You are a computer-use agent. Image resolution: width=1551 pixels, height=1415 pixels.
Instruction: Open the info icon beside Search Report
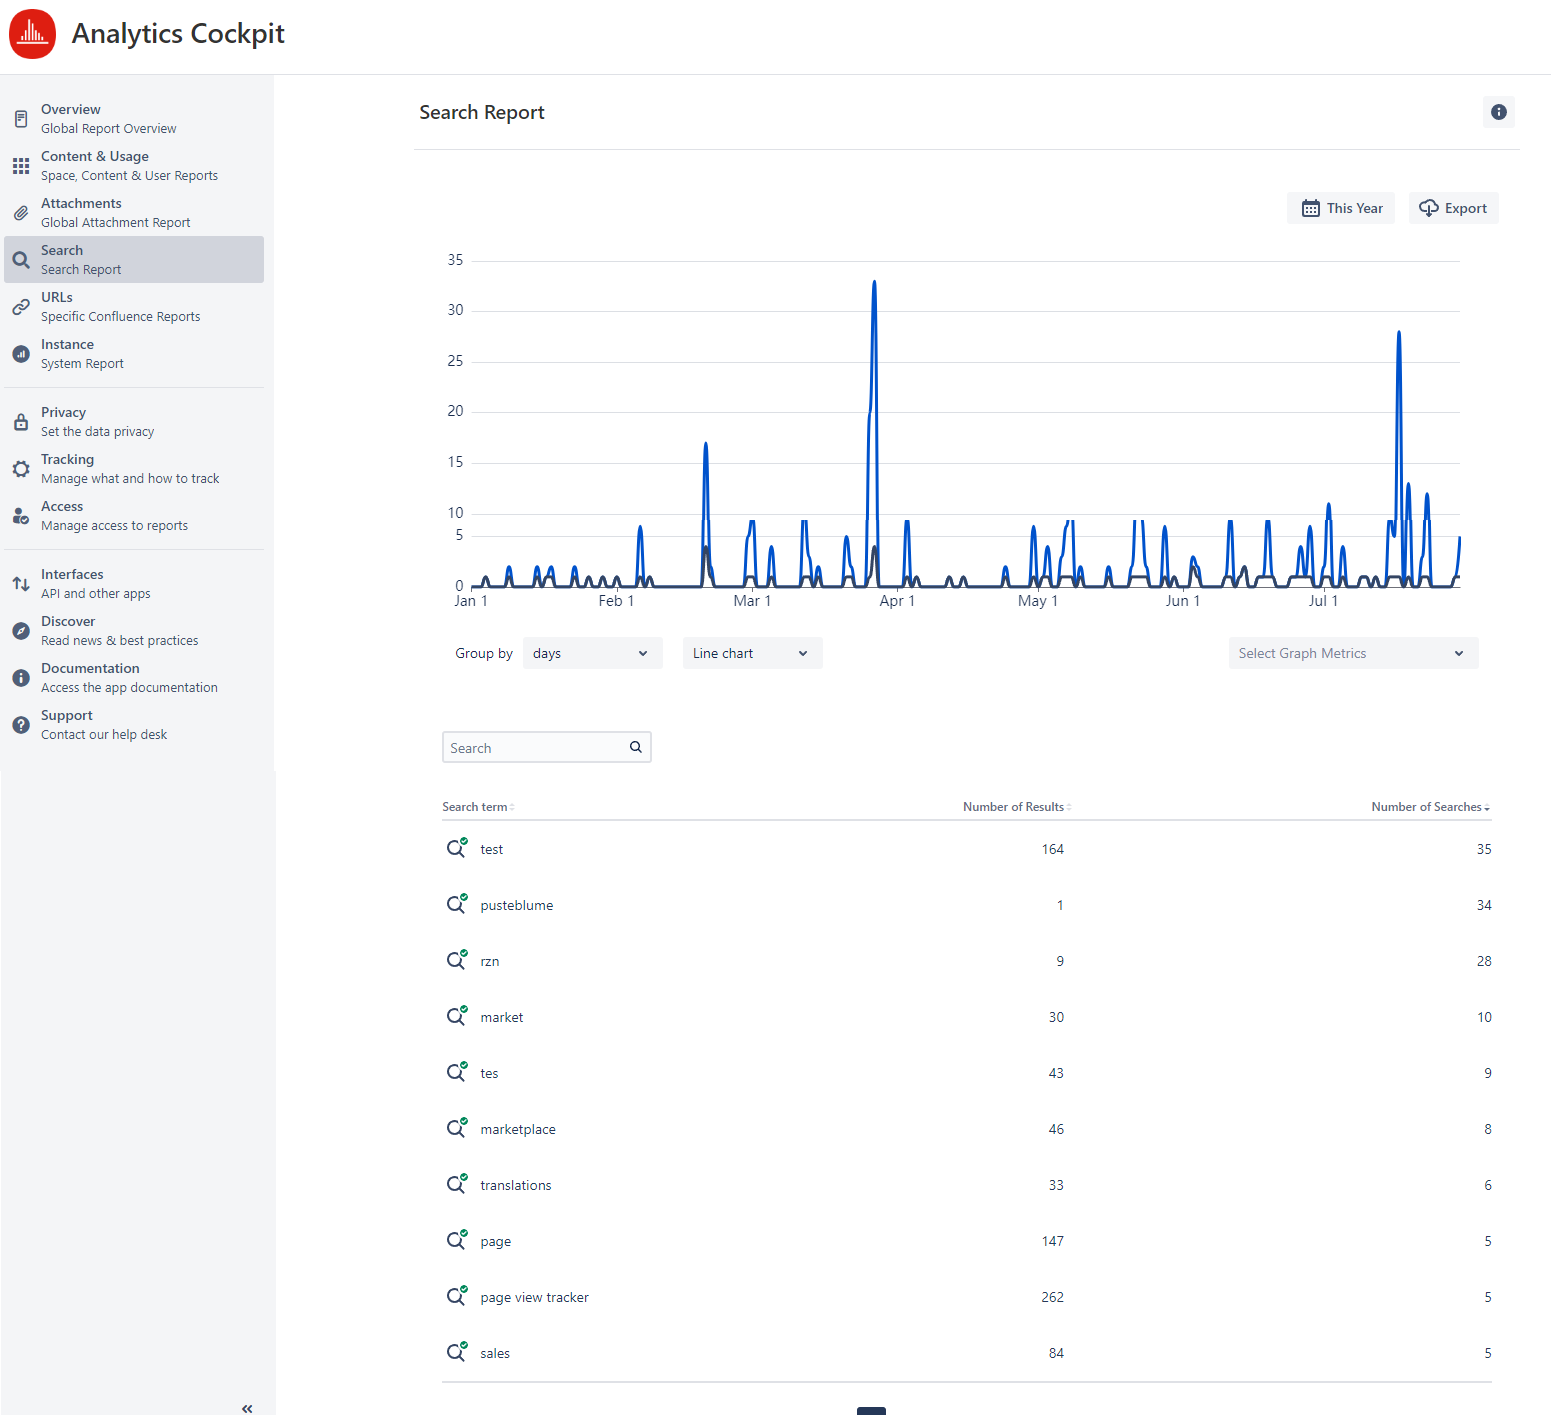tap(1498, 112)
